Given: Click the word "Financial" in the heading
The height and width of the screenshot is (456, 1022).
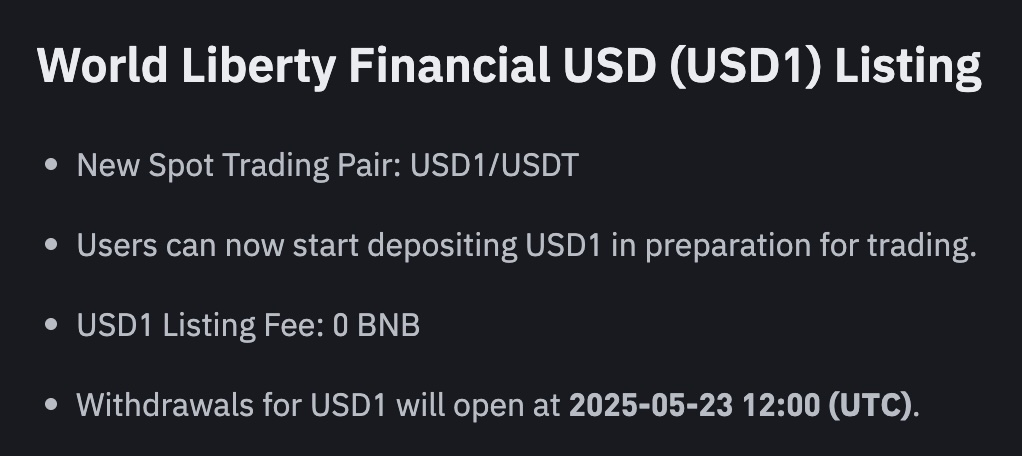Looking at the screenshot, I should coord(450,65).
